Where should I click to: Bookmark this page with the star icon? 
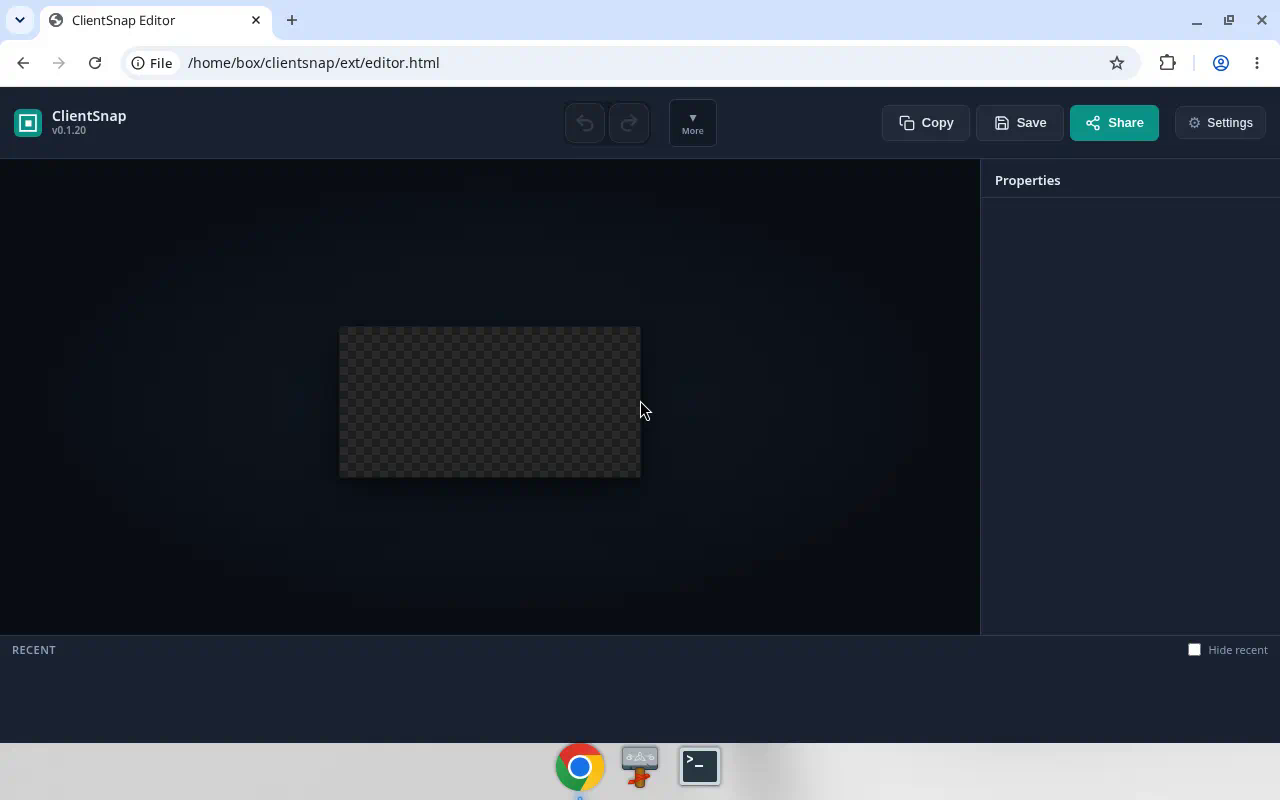[1117, 63]
